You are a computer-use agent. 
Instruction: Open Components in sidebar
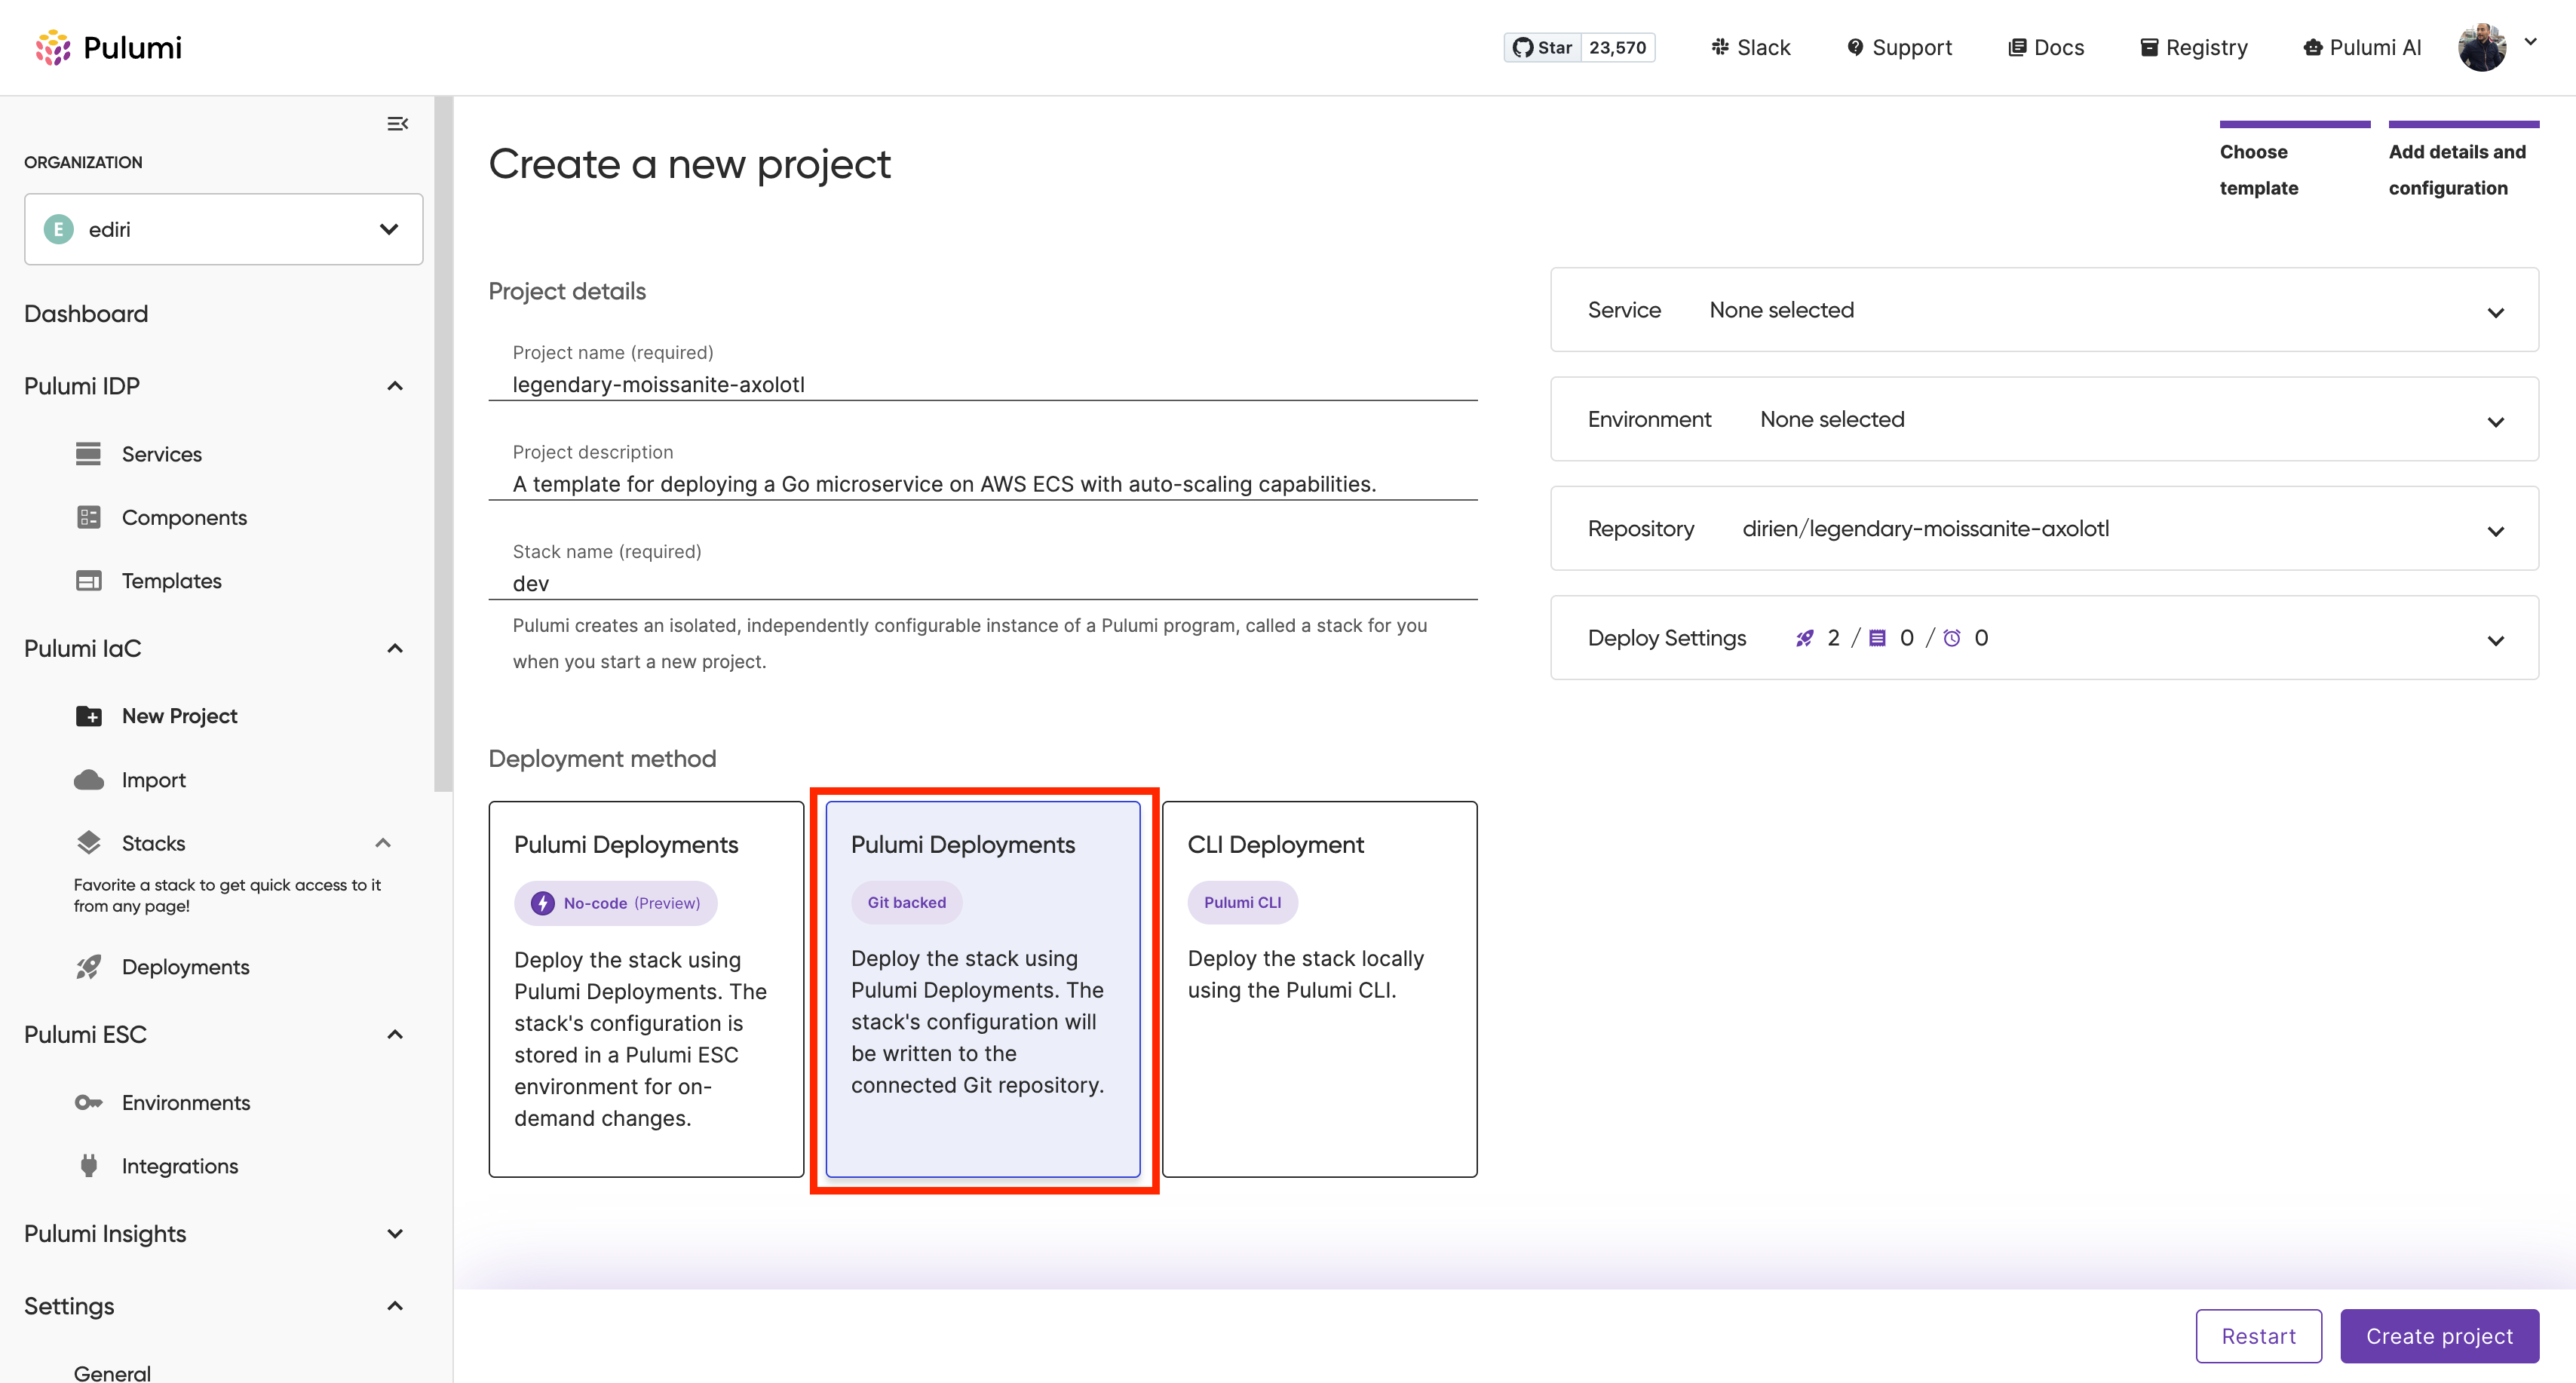(184, 517)
